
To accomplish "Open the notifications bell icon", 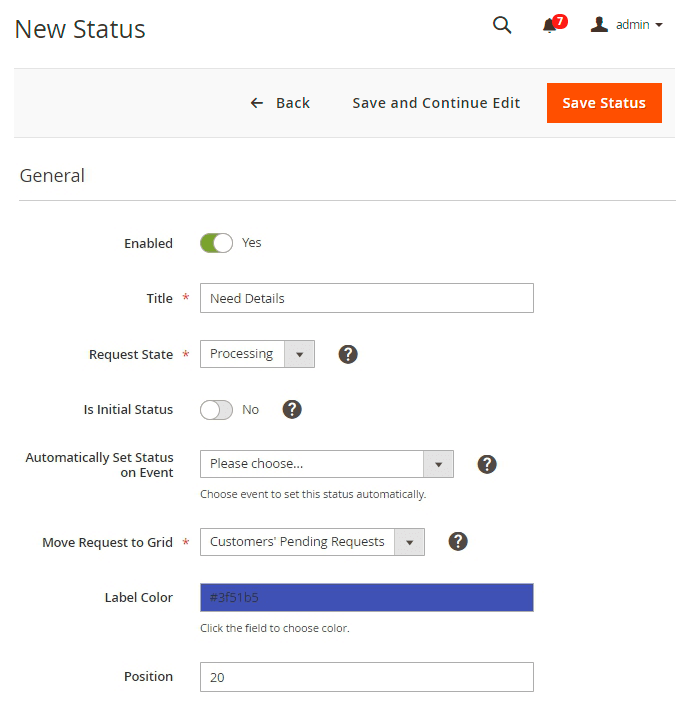I will (550, 26).
